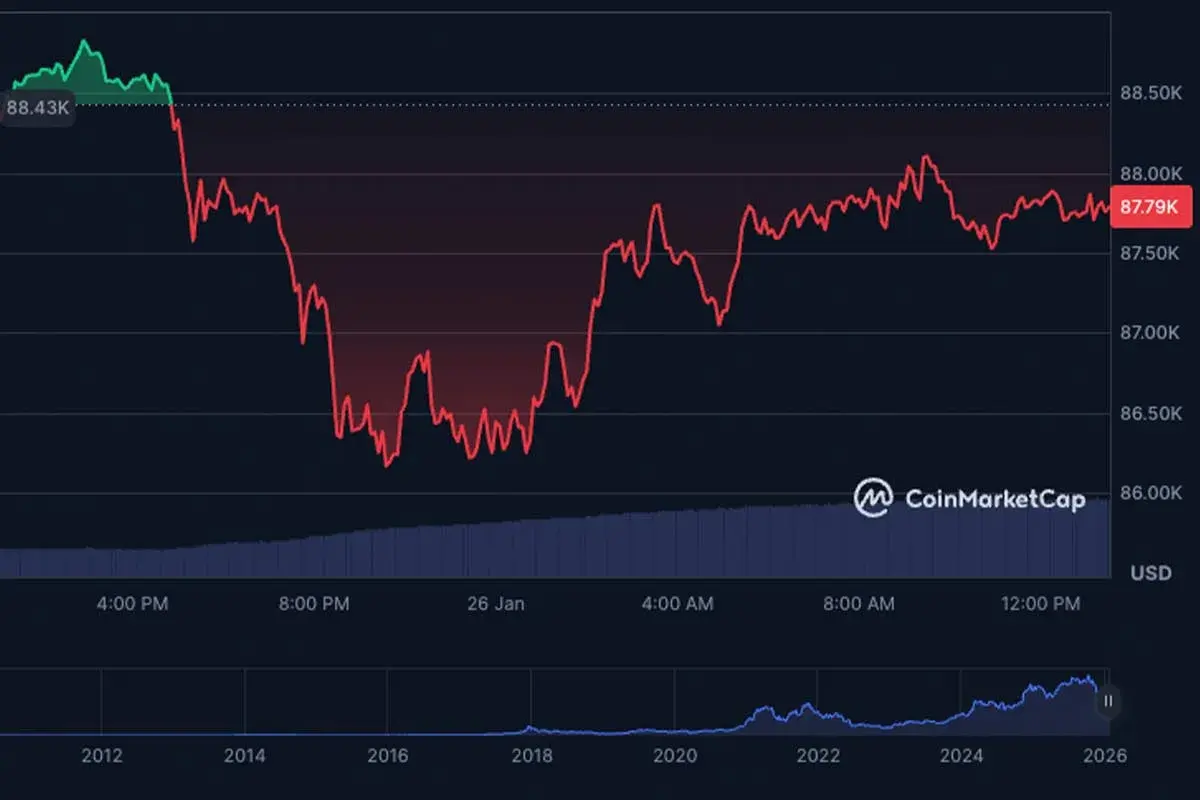
Task: Click the CoinMarketCap logo icon
Action: [x=874, y=499]
